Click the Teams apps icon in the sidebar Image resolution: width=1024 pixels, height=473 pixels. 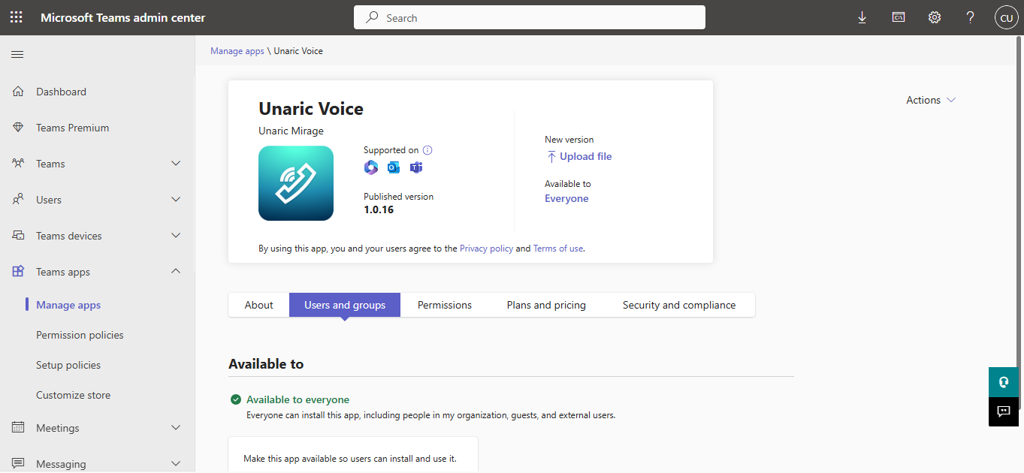coord(18,272)
